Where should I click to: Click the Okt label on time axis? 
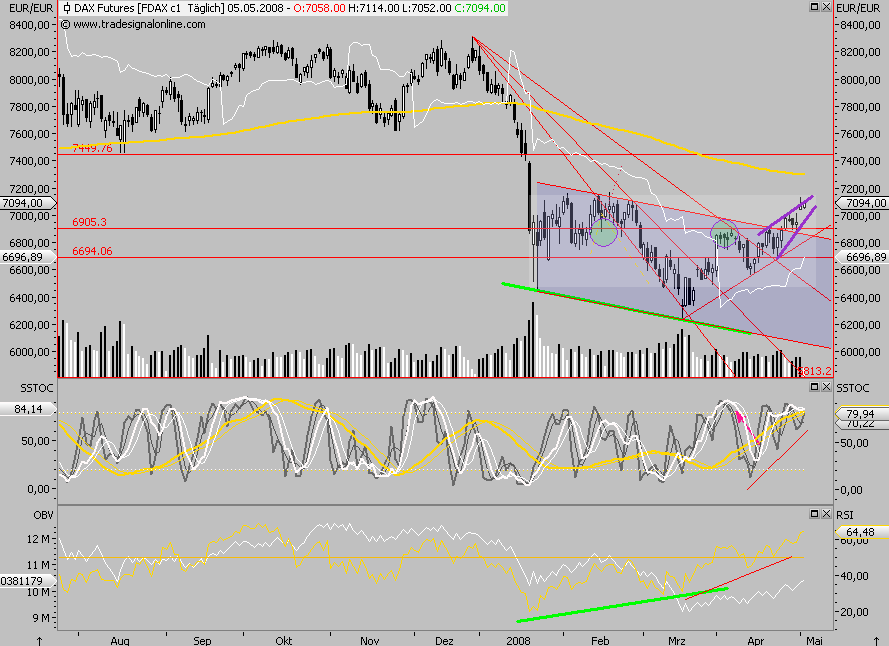283,640
